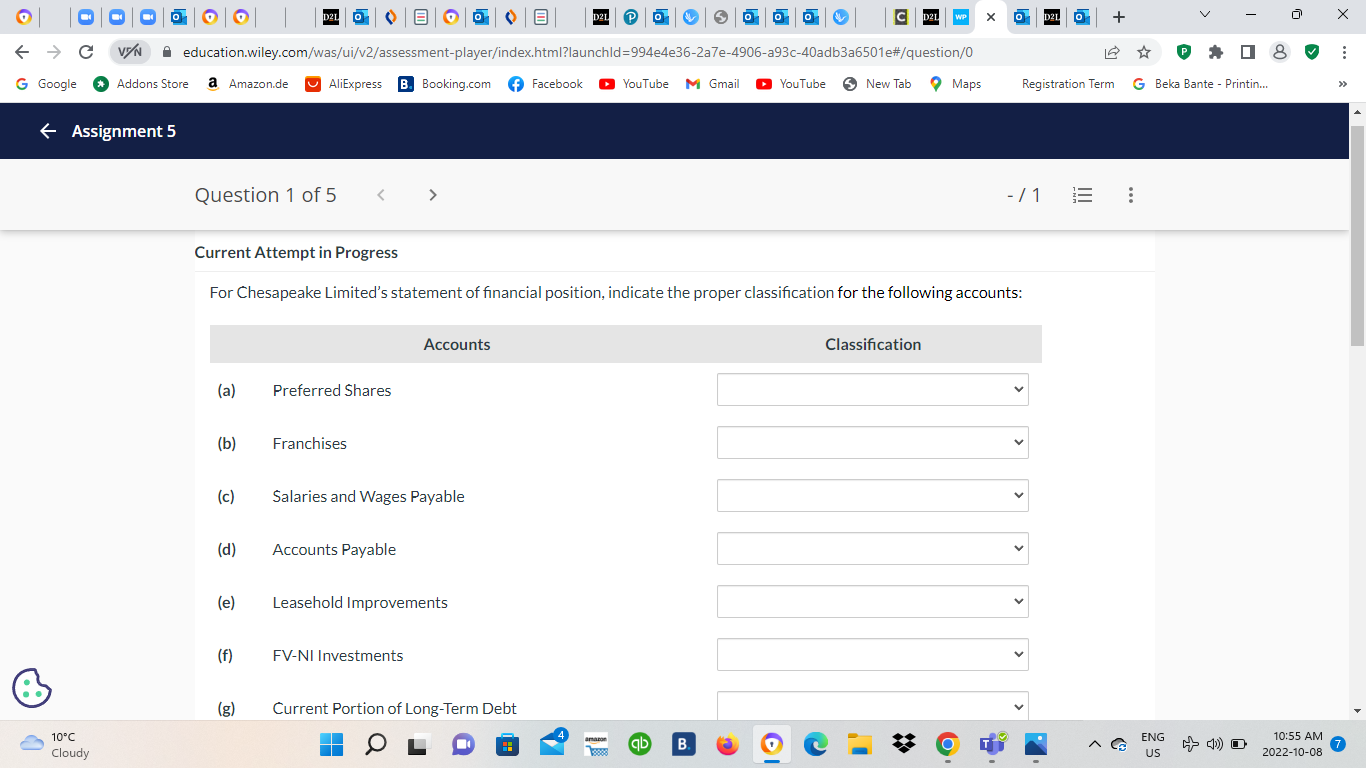Viewport: 1366px width, 768px height.
Task: Open the Windows Start menu
Action: click(x=331, y=744)
